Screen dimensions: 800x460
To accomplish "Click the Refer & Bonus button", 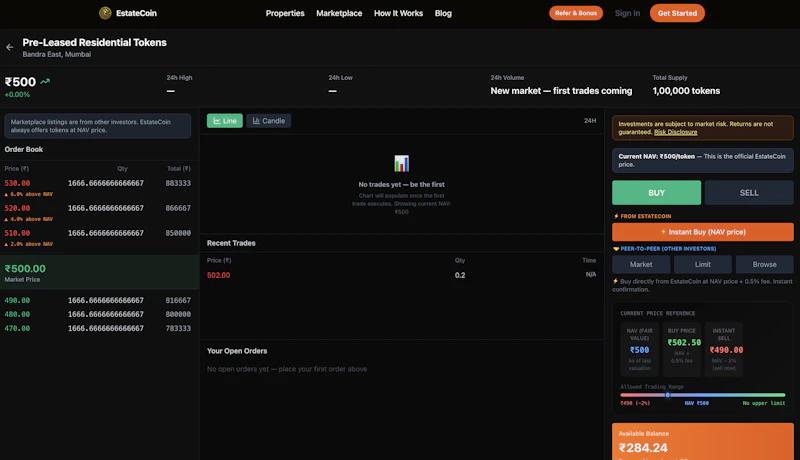I will point(576,13).
